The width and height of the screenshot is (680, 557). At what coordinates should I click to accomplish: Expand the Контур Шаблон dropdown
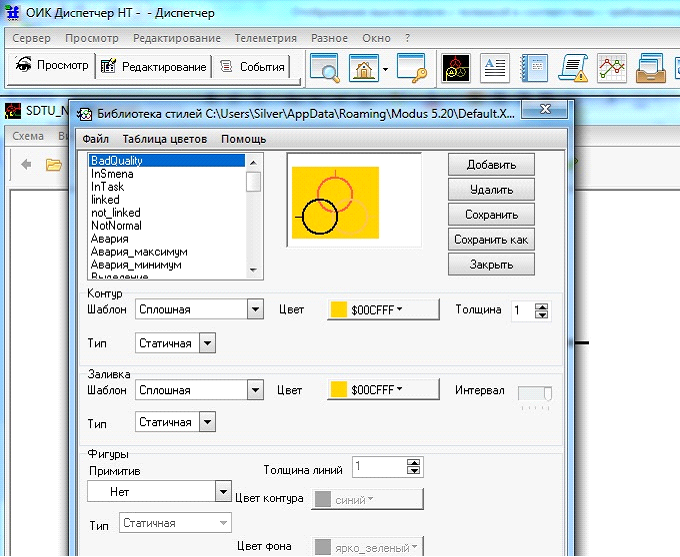point(254,310)
